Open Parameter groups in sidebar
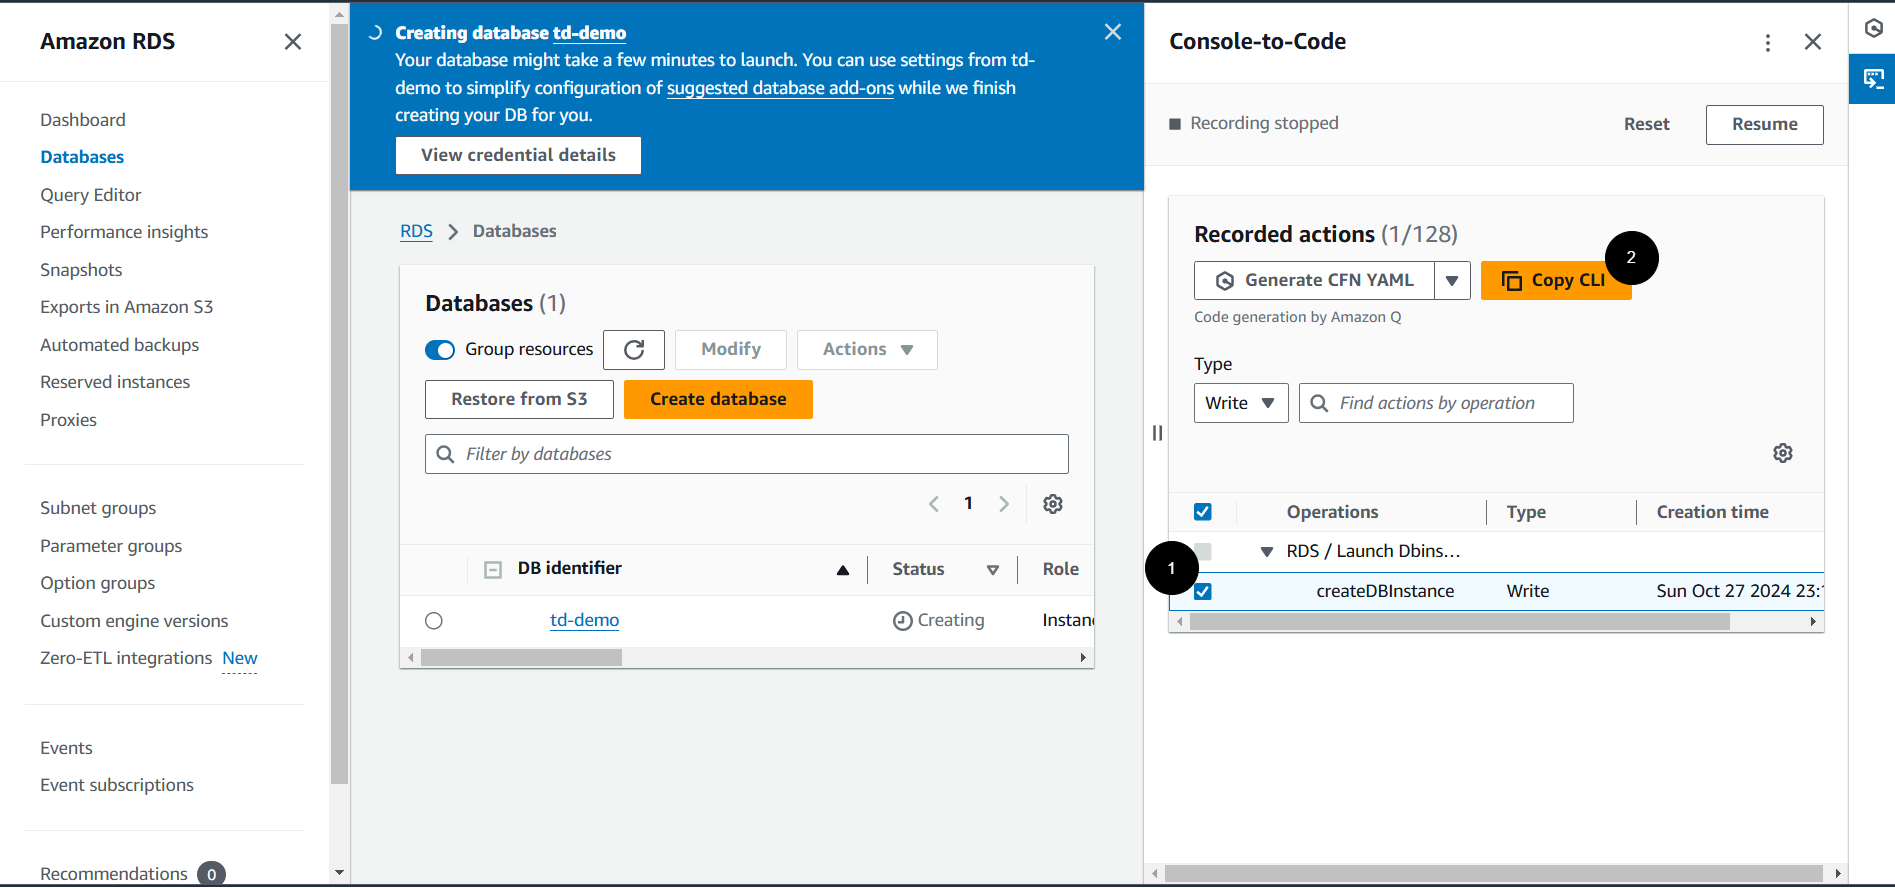The image size is (1895, 888). point(111,546)
